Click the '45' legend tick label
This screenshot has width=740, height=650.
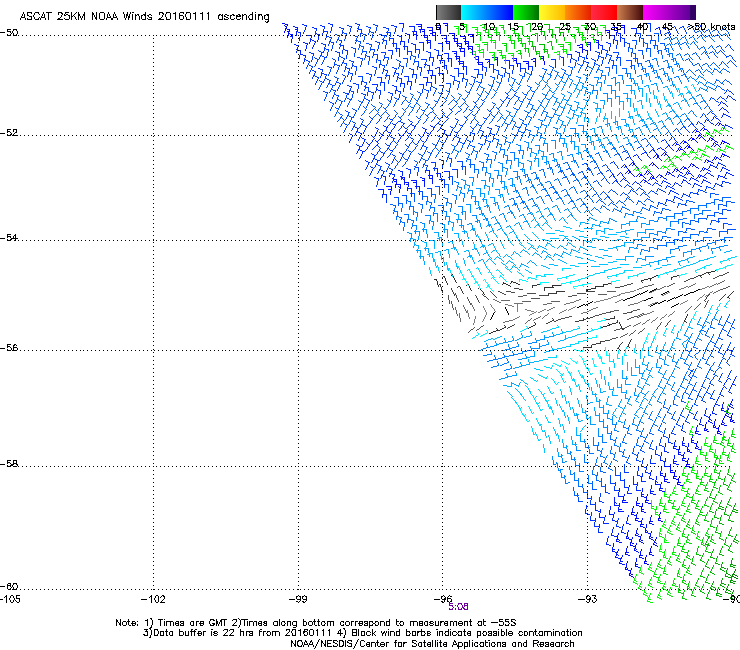667,26
